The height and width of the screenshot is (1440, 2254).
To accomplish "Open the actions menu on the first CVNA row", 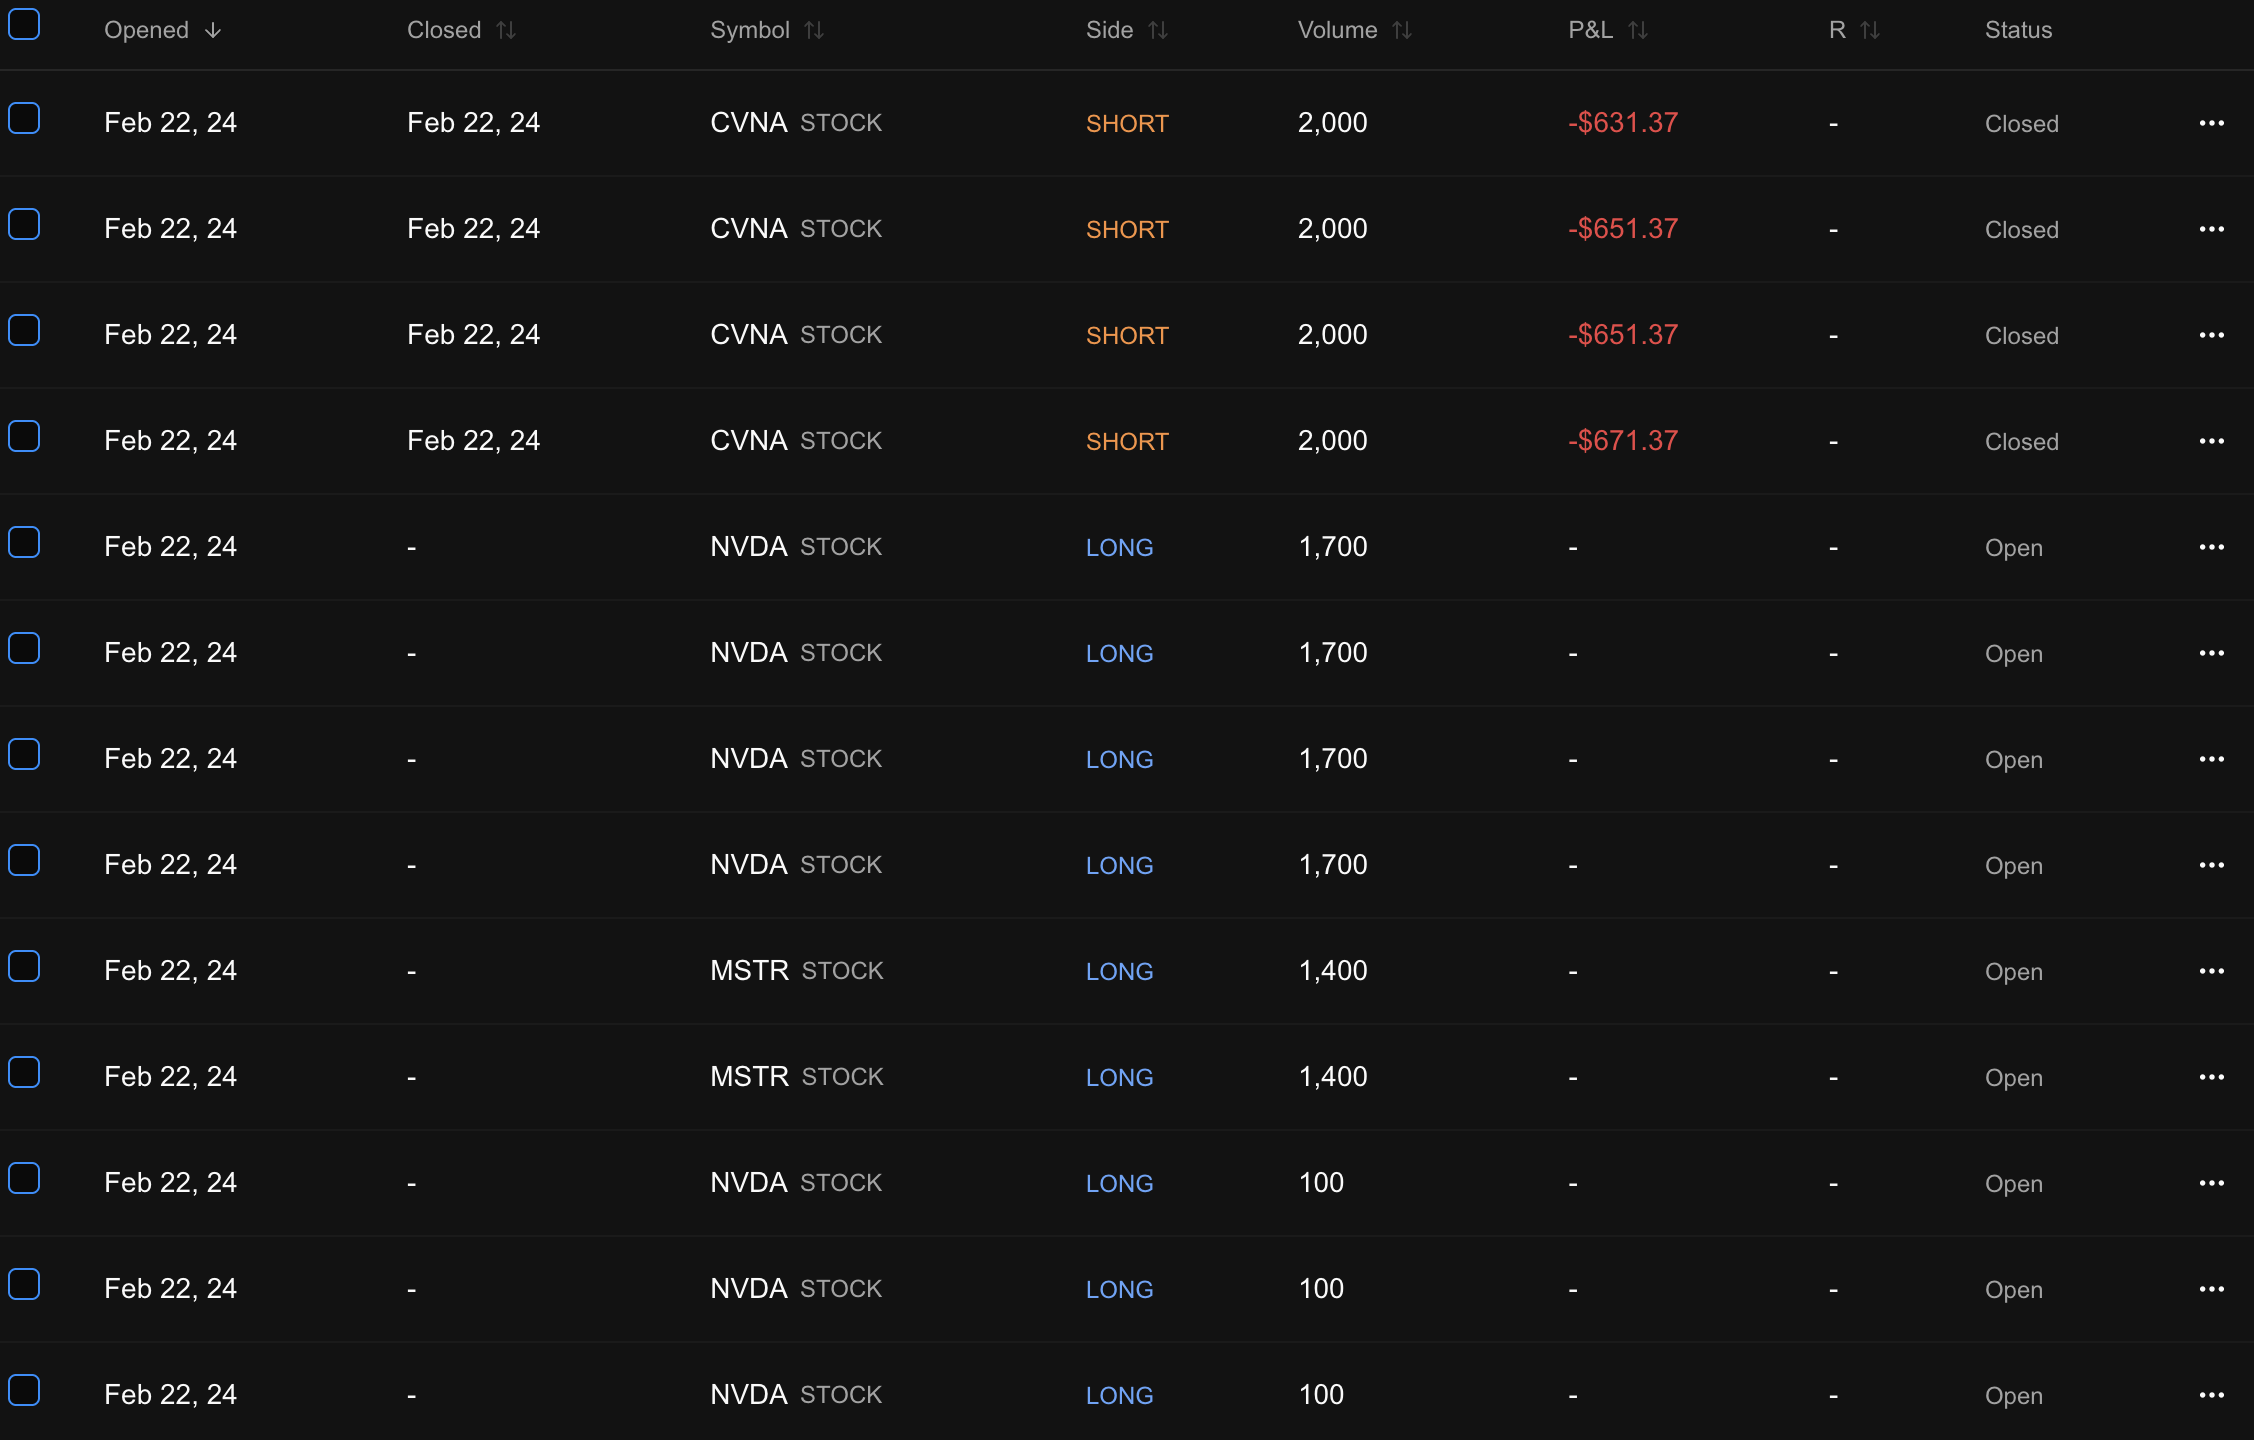I will coord(2212,123).
